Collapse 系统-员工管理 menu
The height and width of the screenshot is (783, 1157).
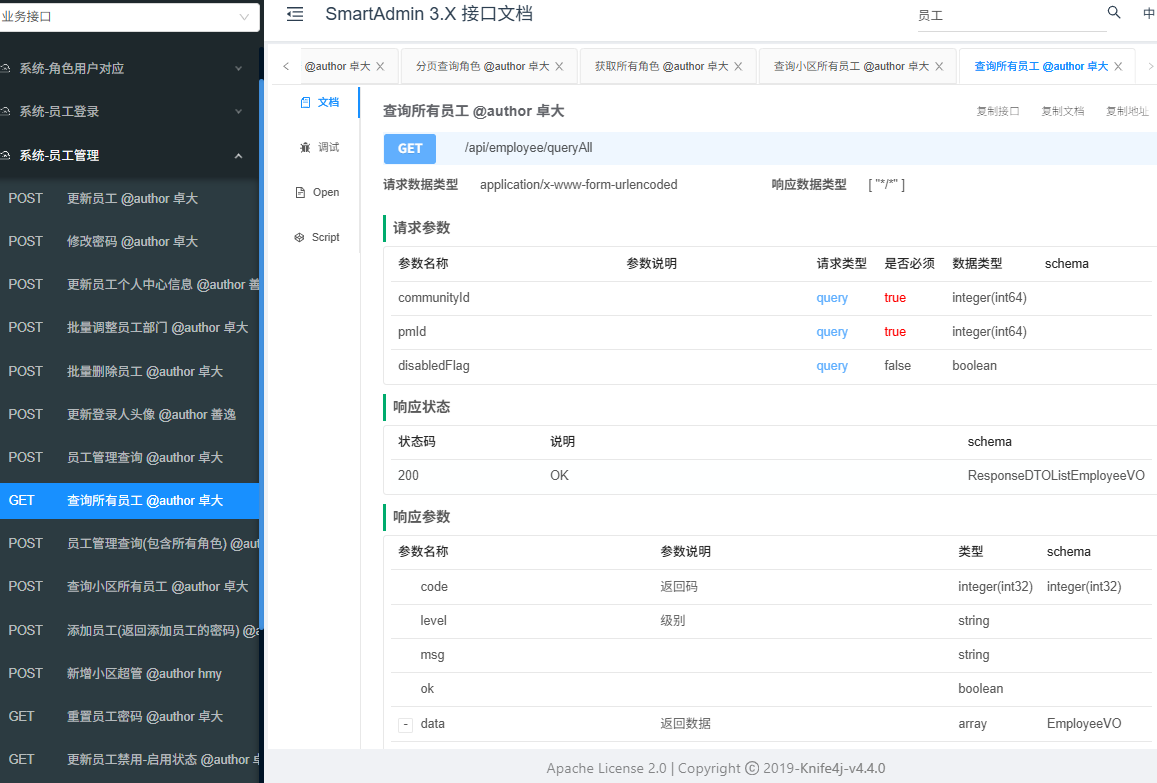[x=129, y=156]
